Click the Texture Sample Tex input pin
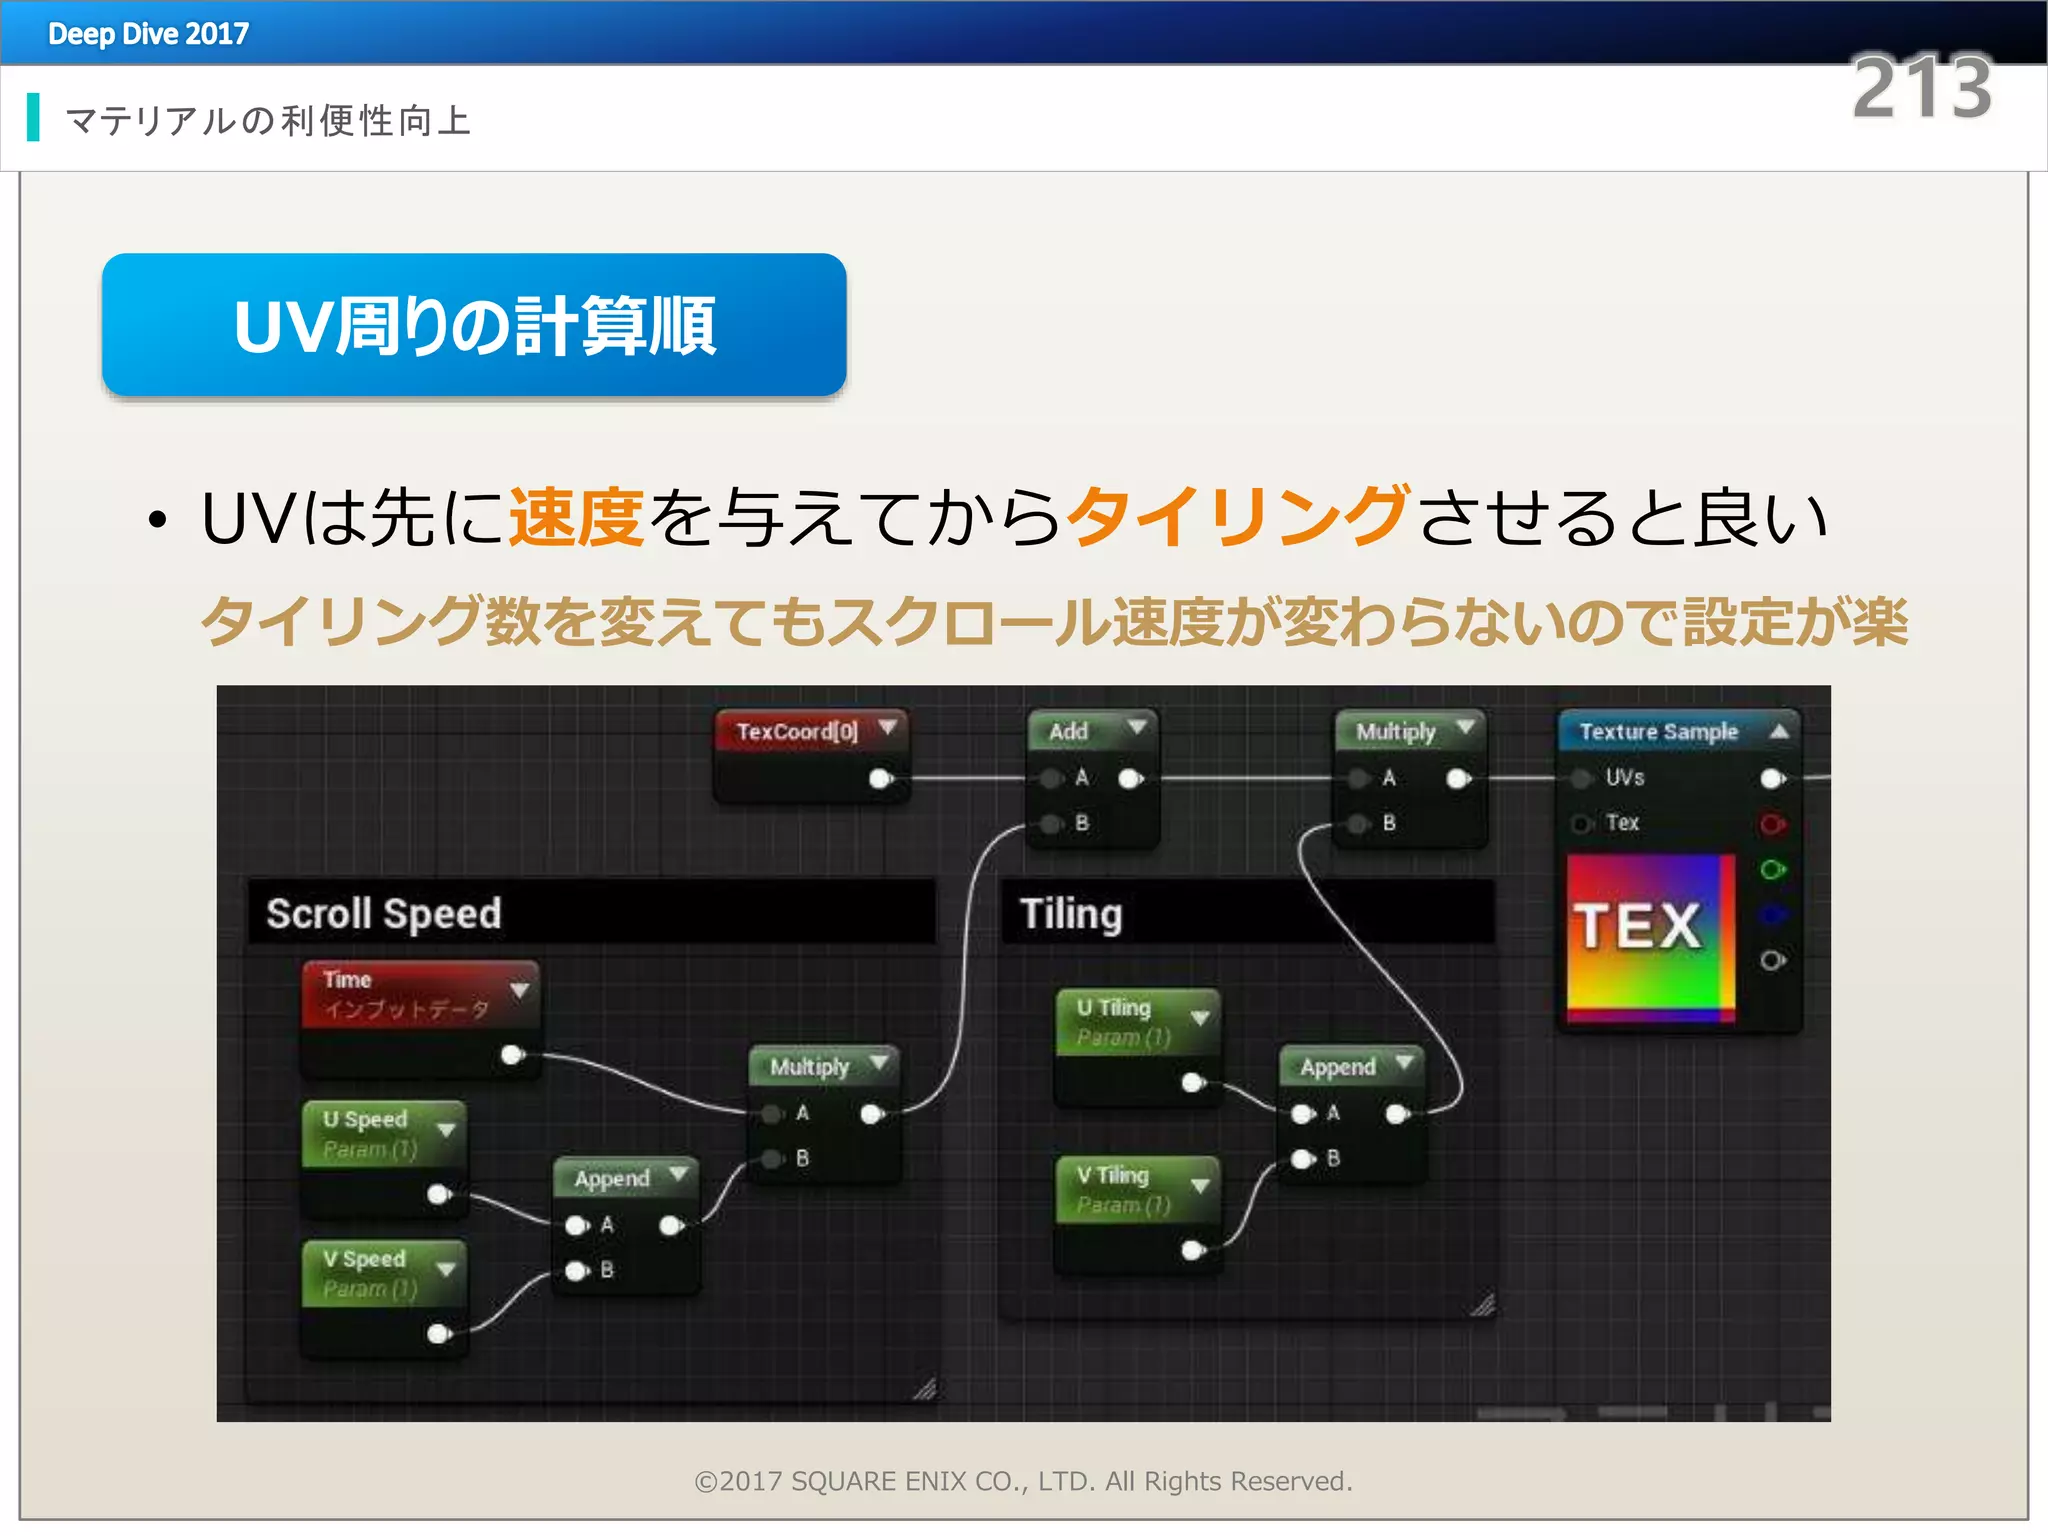Image resolution: width=2048 pixels, height=1536 pixels. [1582, 824]
